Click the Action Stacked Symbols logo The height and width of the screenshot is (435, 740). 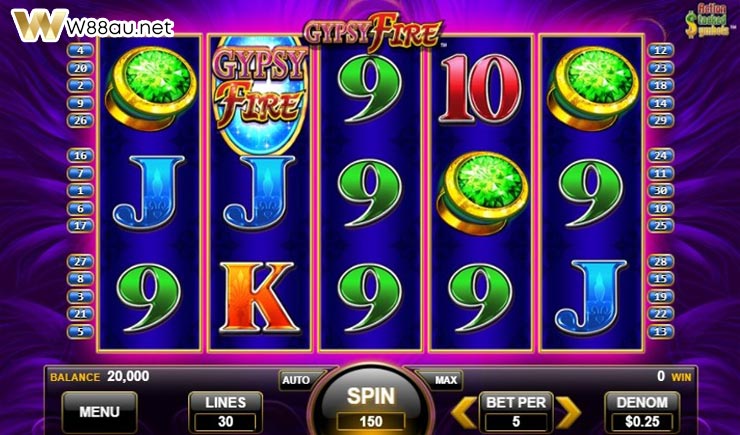[x=707, y=20]
